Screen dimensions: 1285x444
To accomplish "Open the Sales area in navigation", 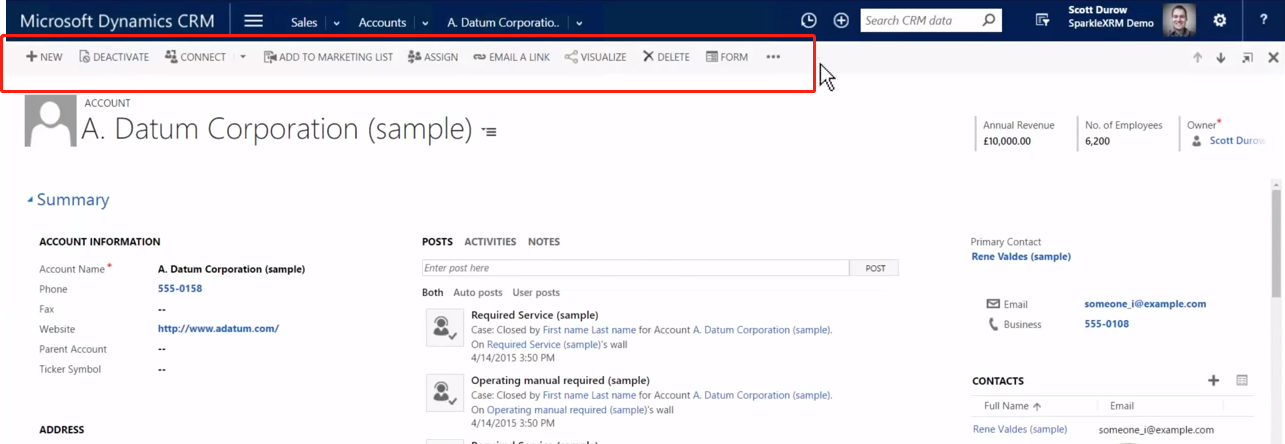I will click(305, 22).
